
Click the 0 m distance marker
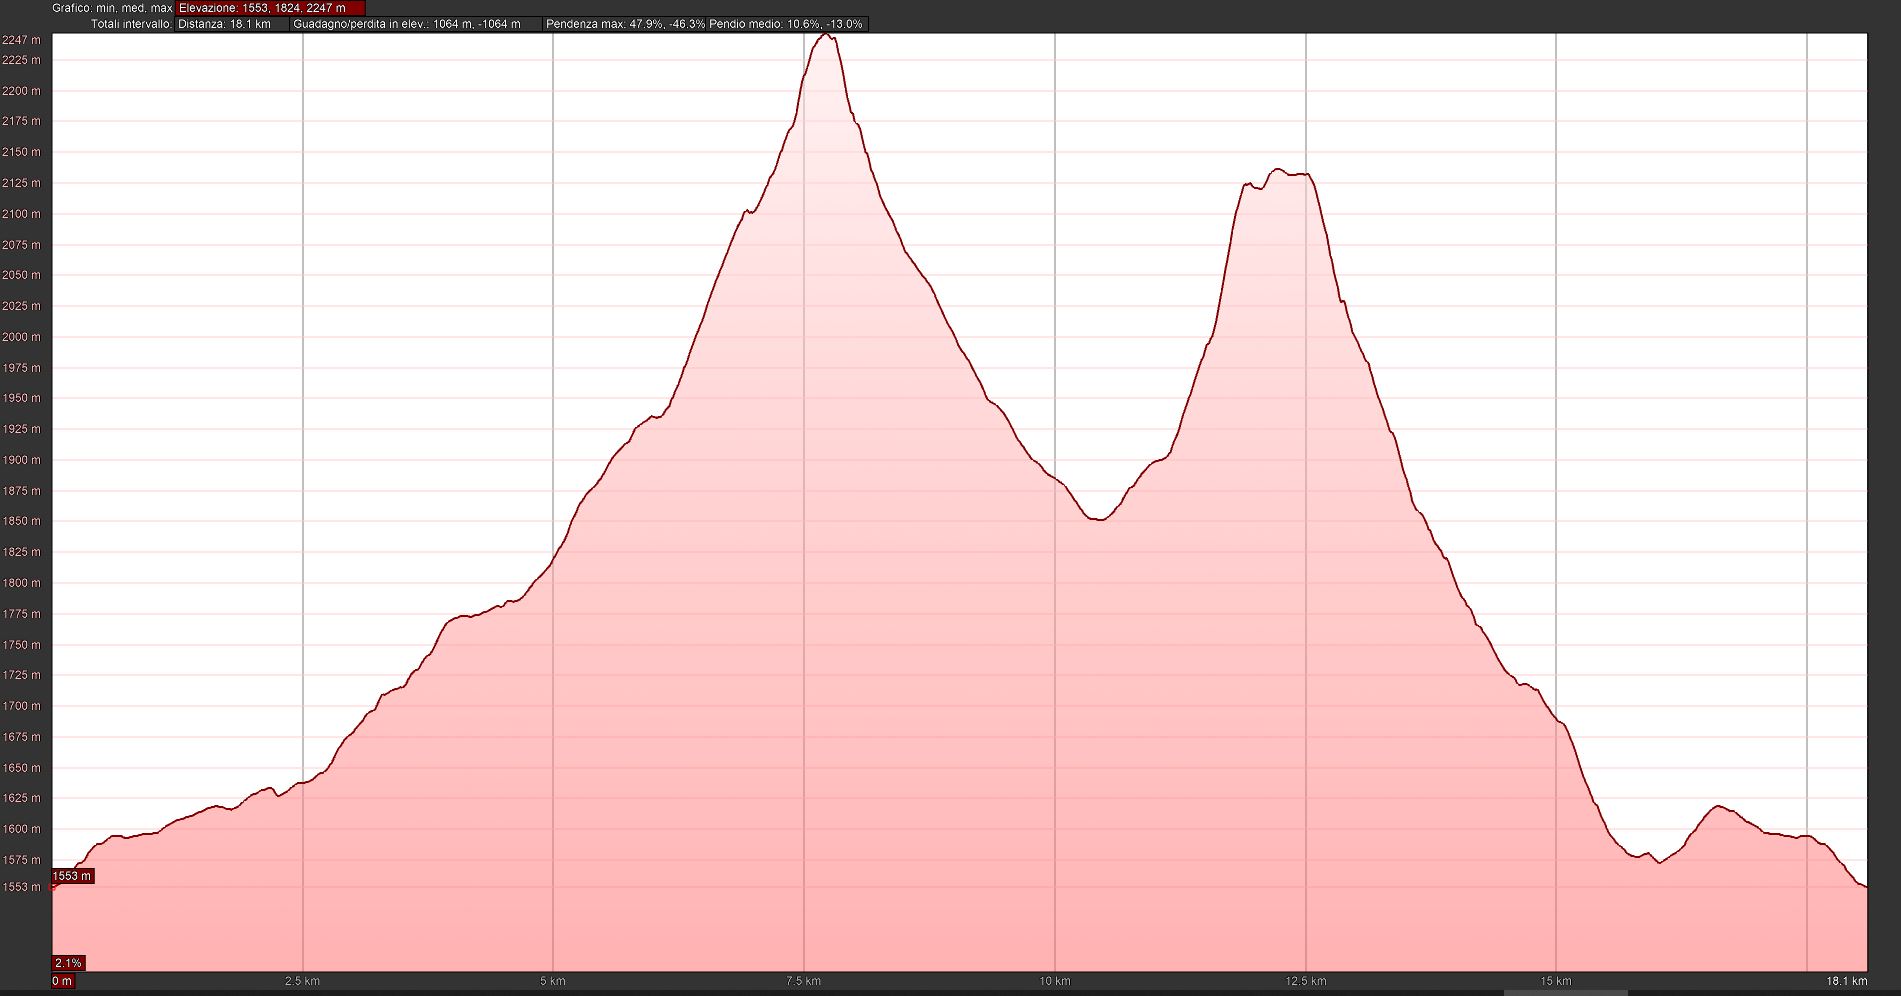click(62, 981)
